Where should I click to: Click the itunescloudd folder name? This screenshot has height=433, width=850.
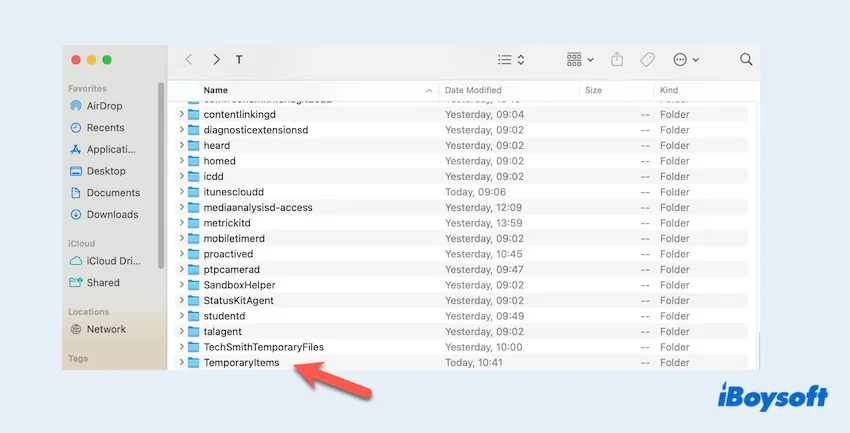[234, 192]
